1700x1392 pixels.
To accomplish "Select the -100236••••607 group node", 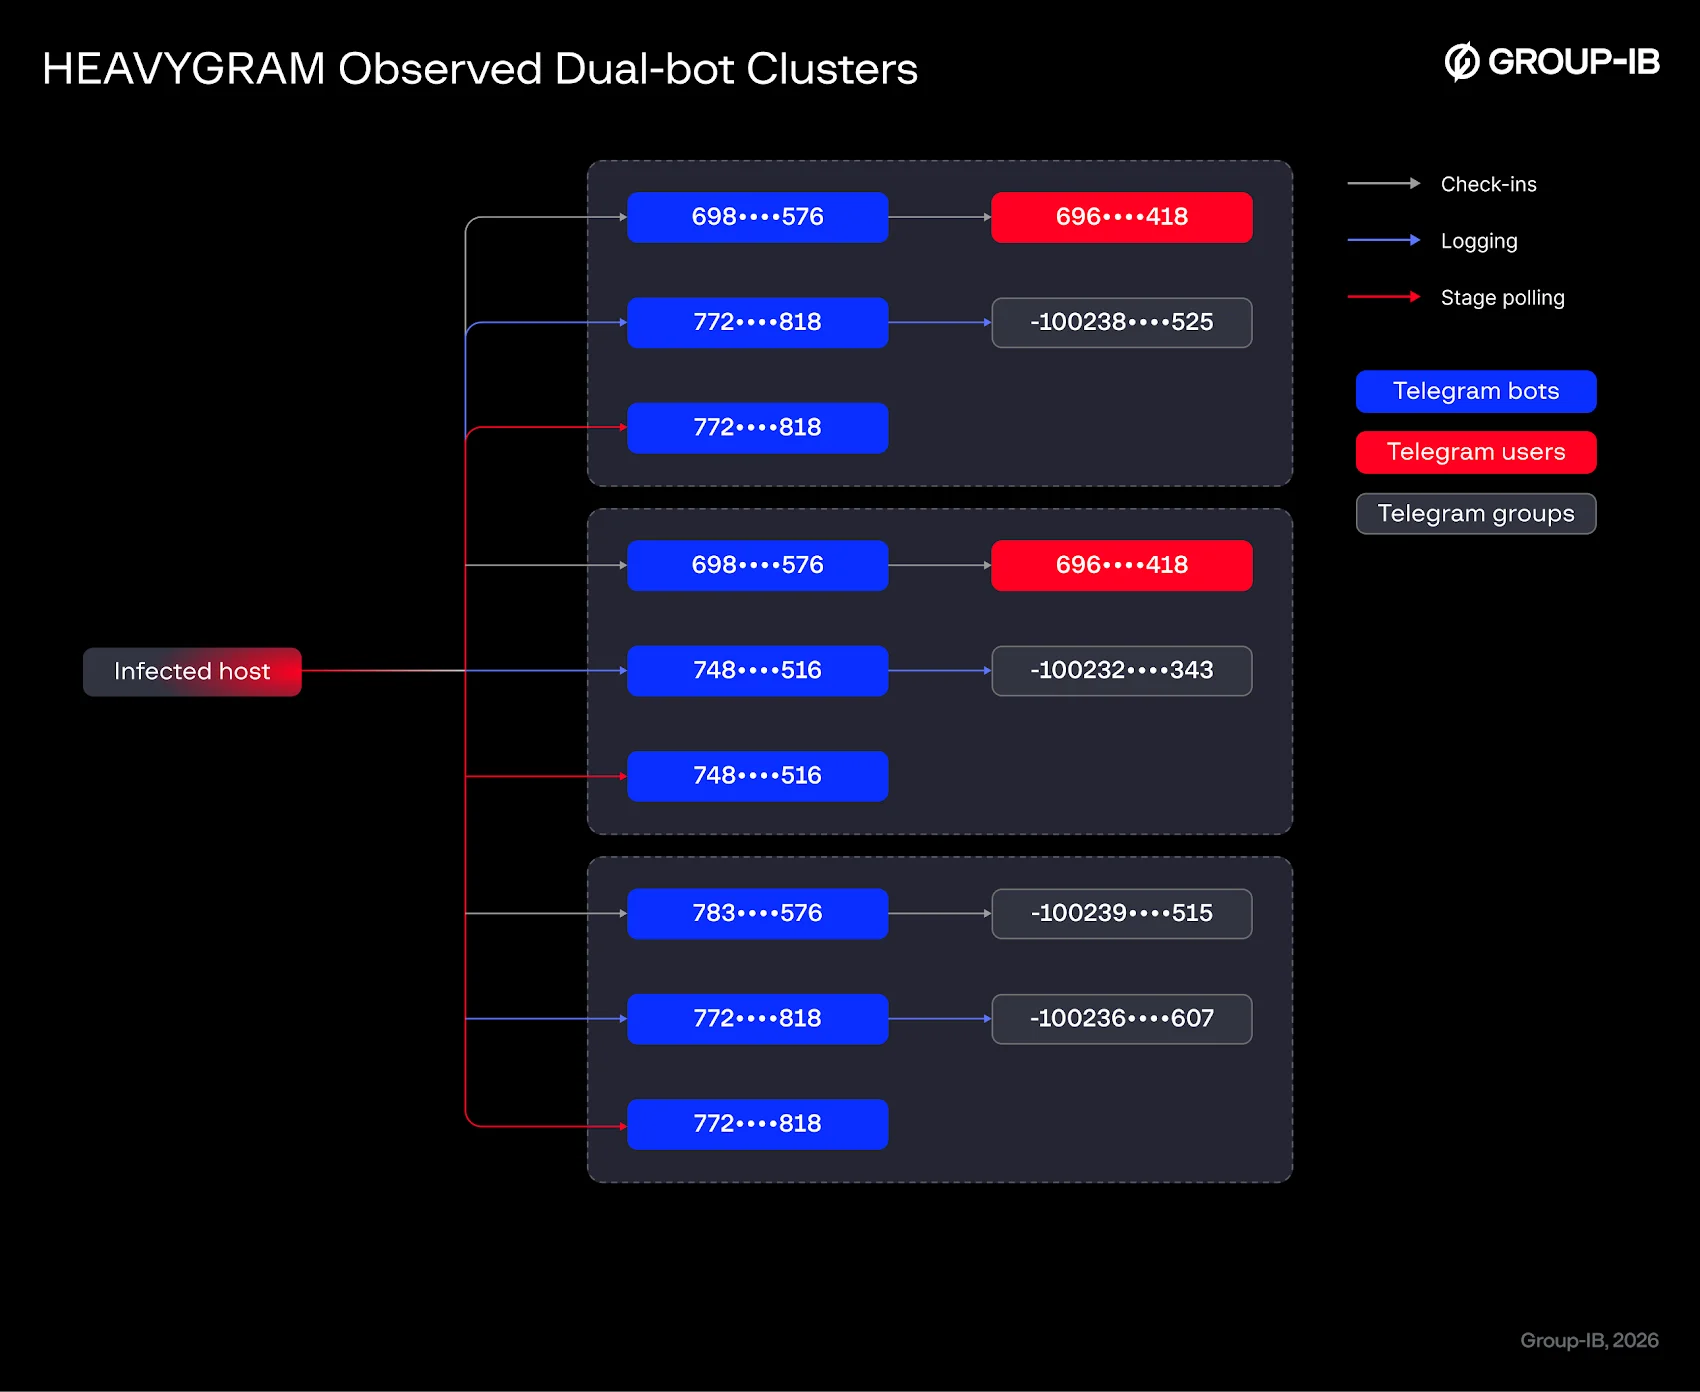I will tap(1121, 1018).
